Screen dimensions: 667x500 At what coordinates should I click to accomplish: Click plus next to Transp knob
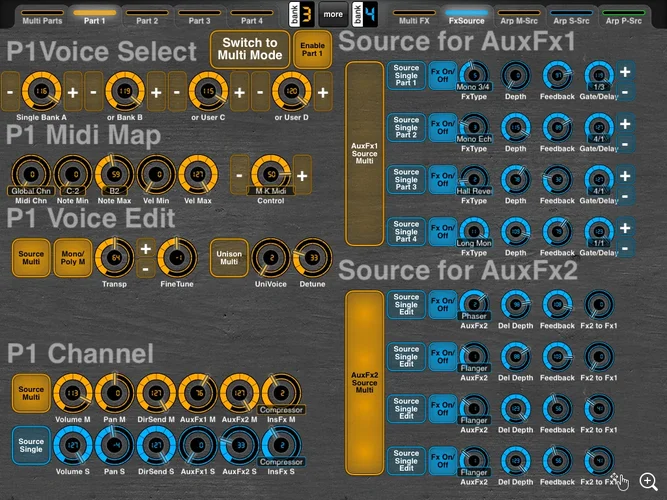tap(145, 249)
